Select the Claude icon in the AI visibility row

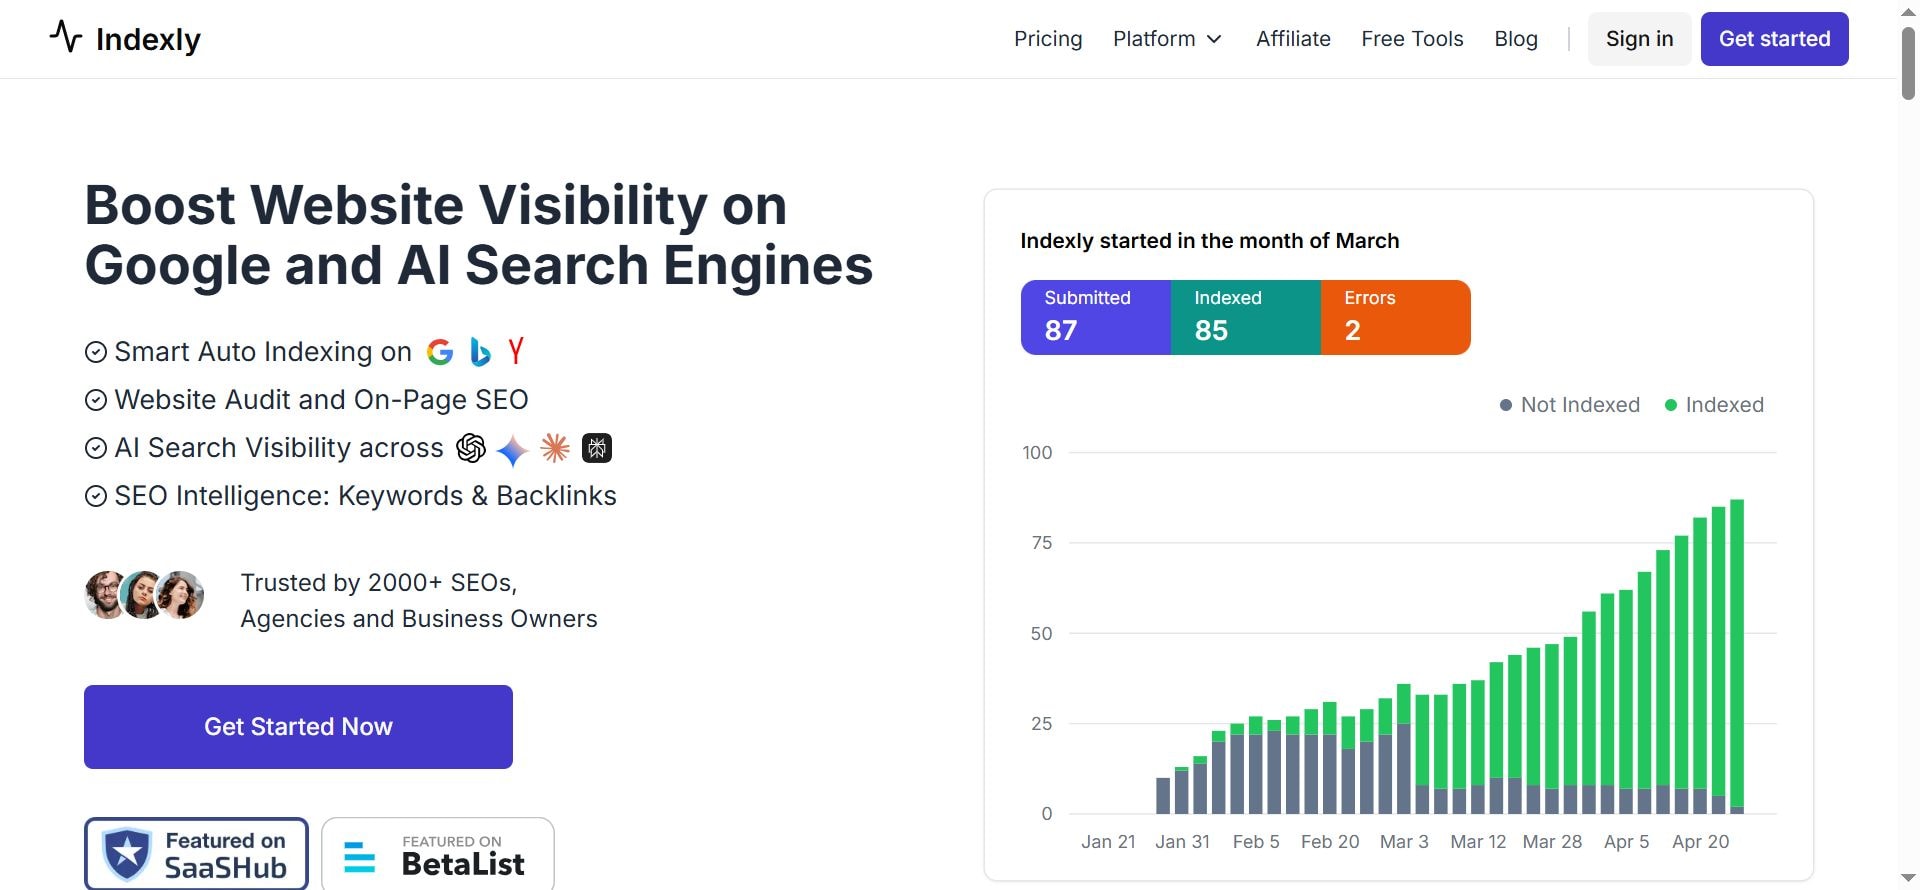[x=554, y=448]
